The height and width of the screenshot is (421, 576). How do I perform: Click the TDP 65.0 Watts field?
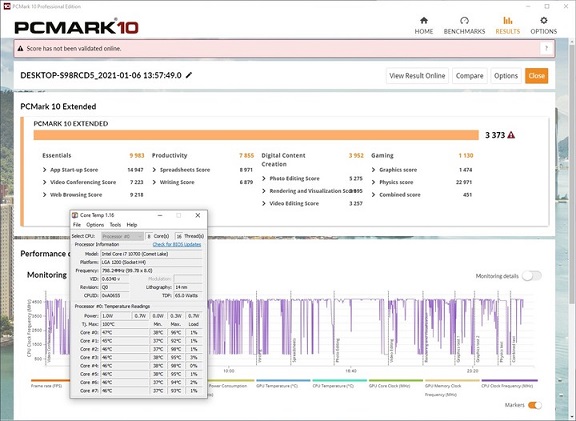point(188,295)
